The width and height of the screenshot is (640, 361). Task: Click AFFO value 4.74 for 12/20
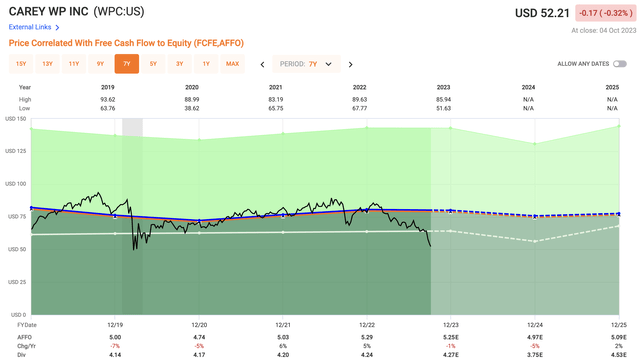[x=199, y=337]
